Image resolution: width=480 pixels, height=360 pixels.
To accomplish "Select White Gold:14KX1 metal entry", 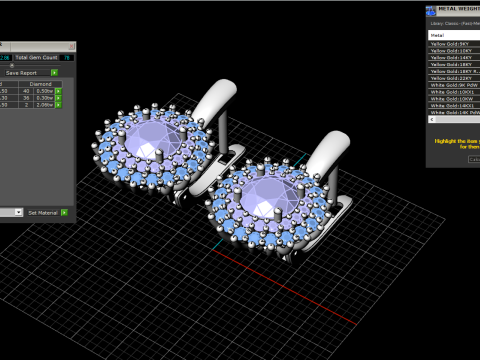I will (454, 106).
